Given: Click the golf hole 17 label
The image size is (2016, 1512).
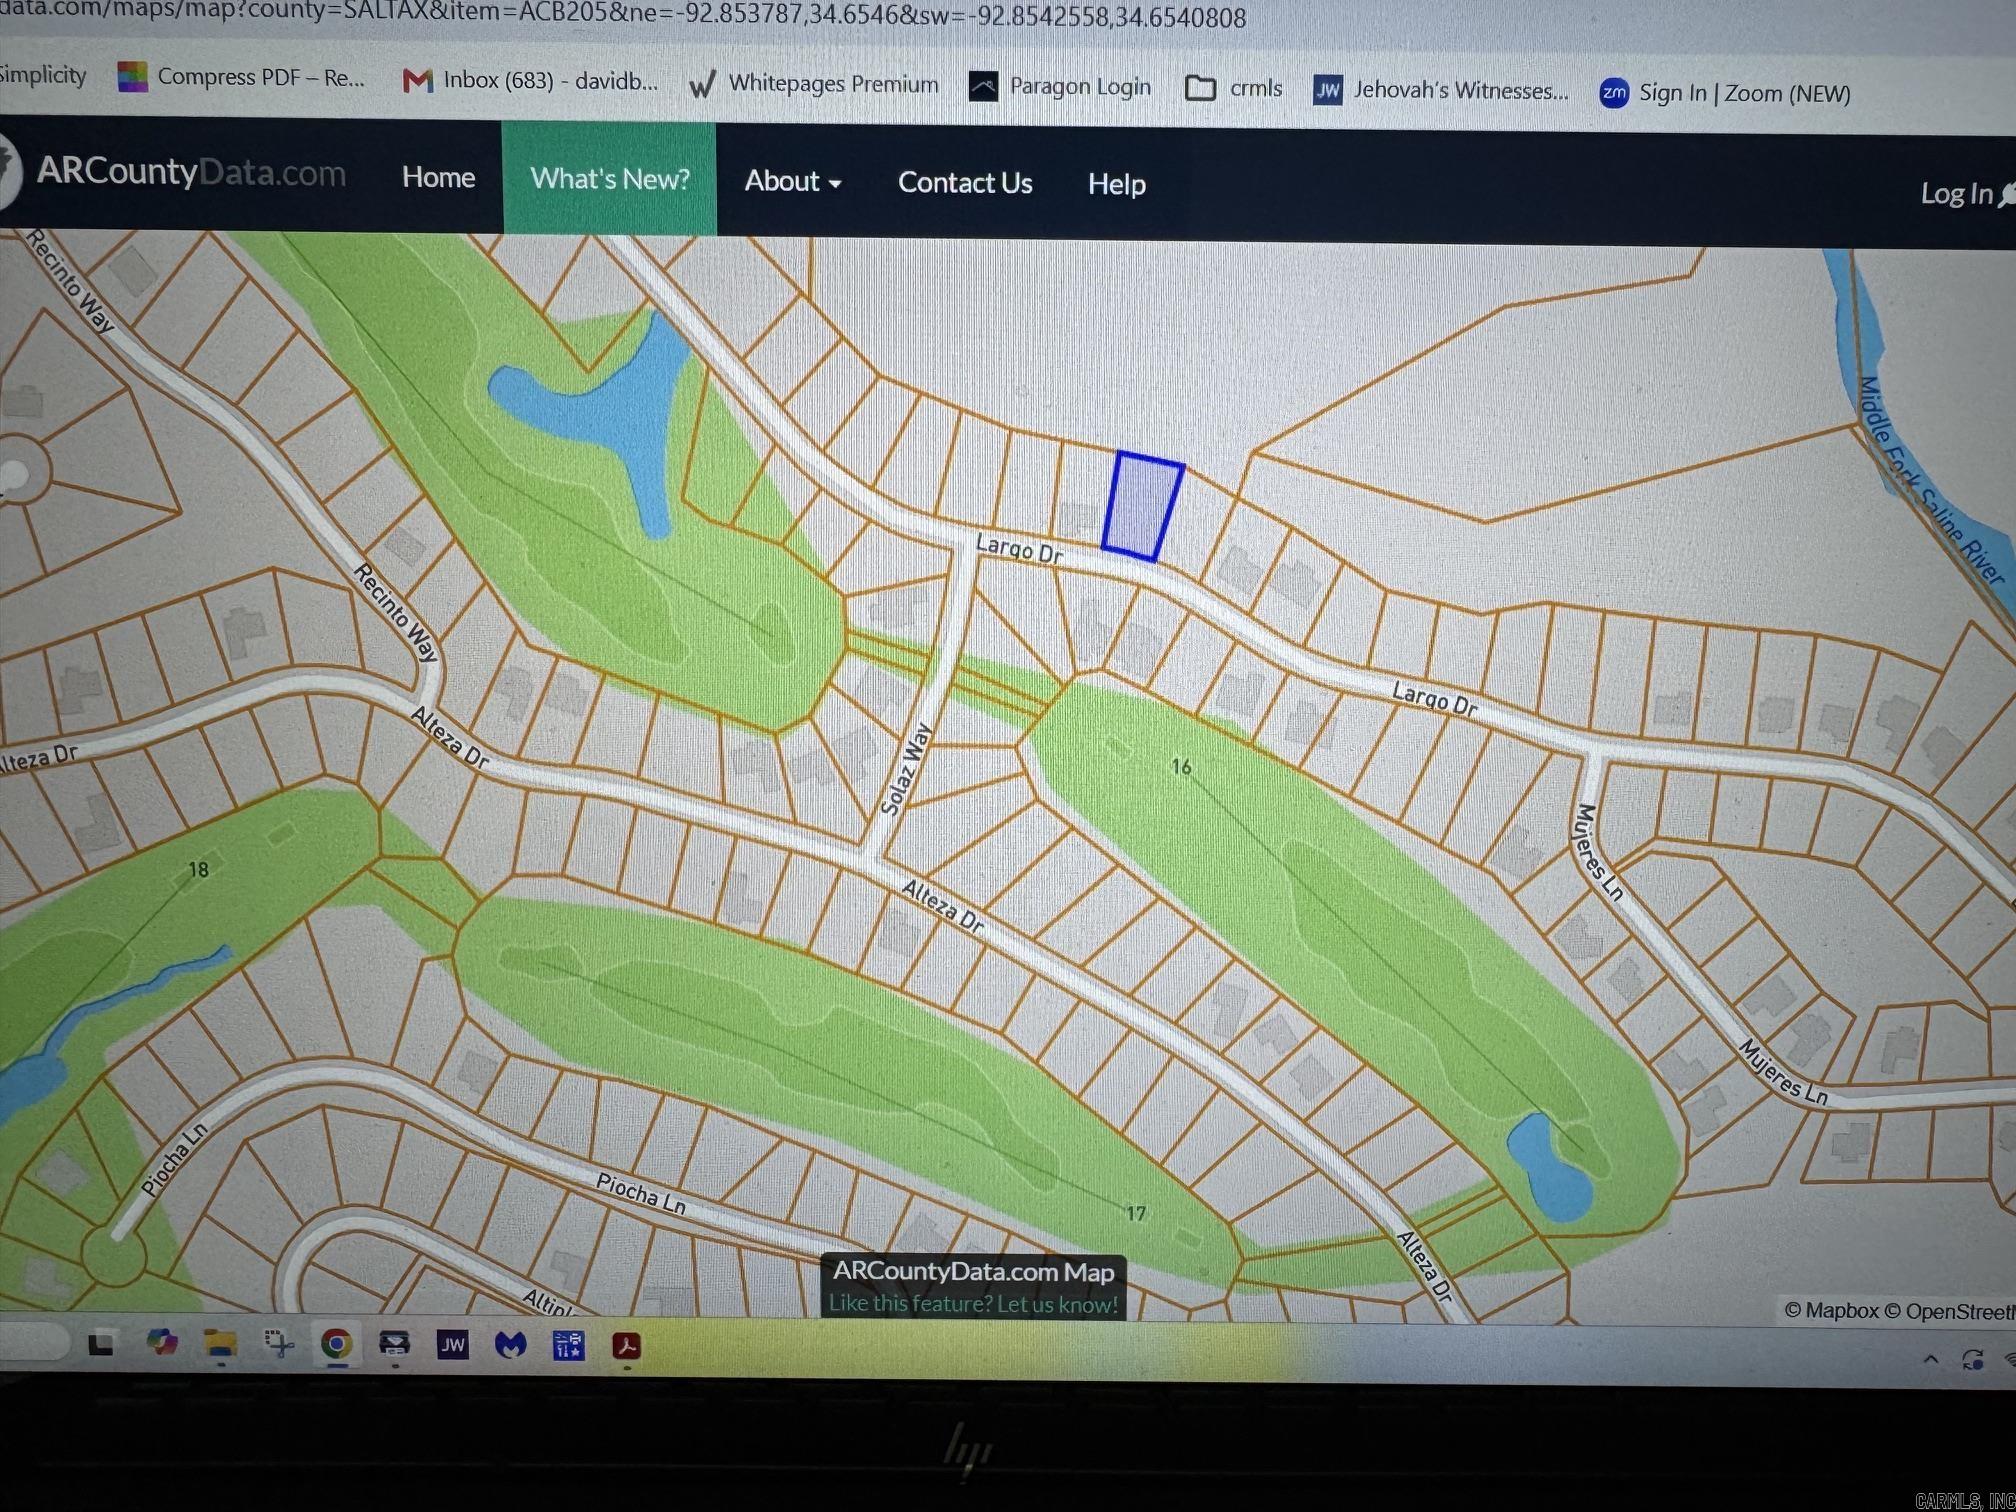Looking at the screenshot, I should 1136,1213.
